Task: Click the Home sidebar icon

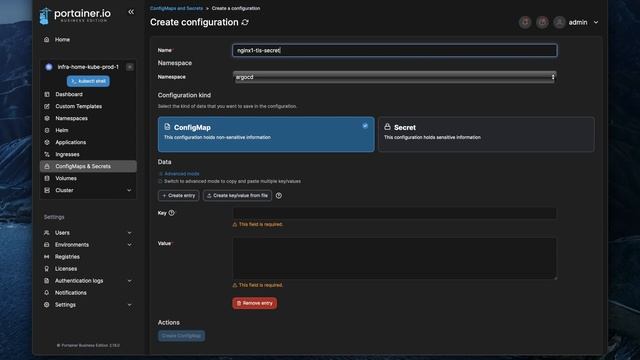Action: coord(47,40)
